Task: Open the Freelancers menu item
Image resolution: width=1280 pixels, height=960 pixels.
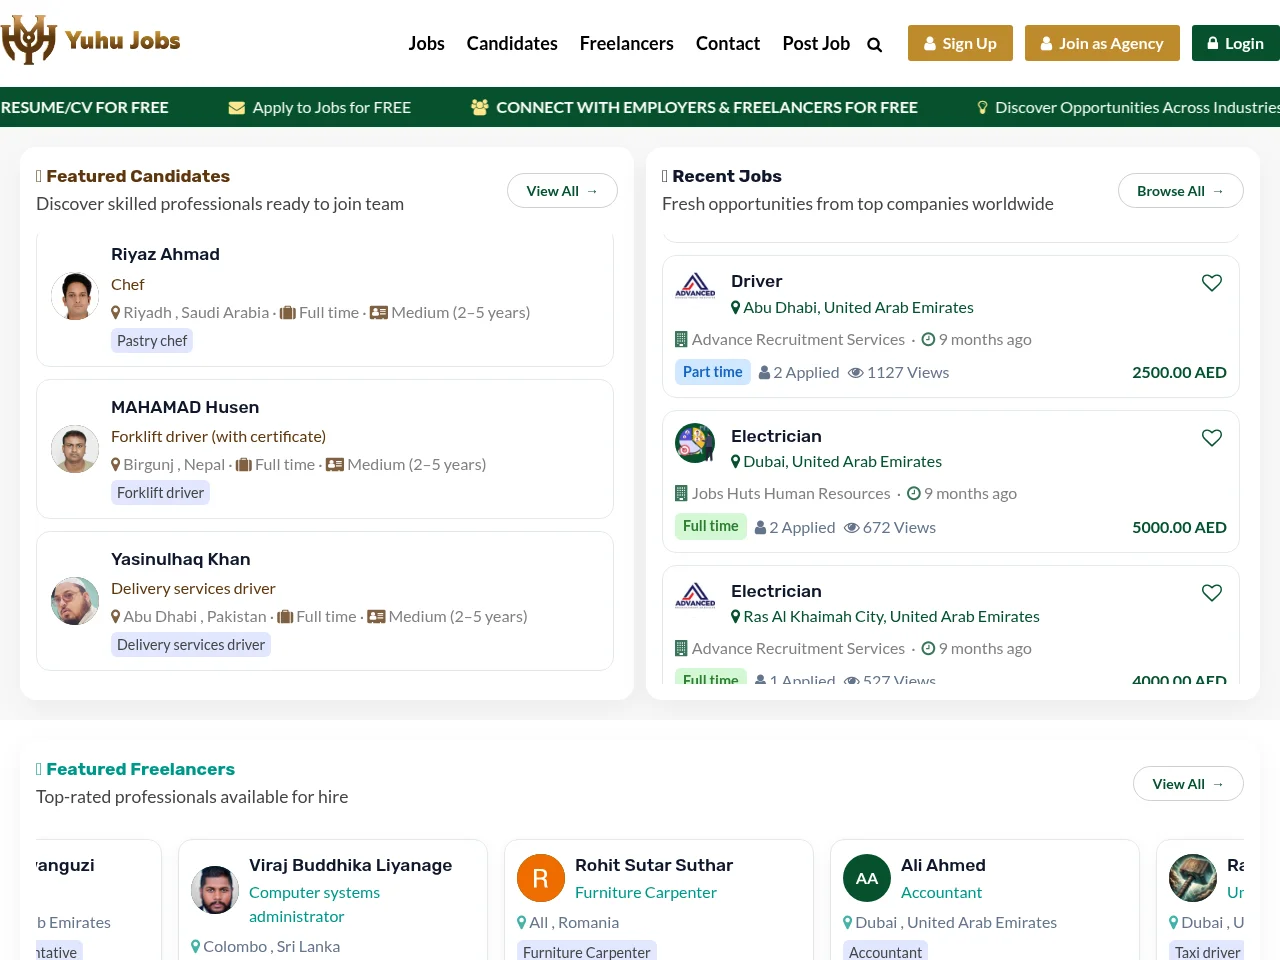Action: pyautogui.click(x=627, y=44)
